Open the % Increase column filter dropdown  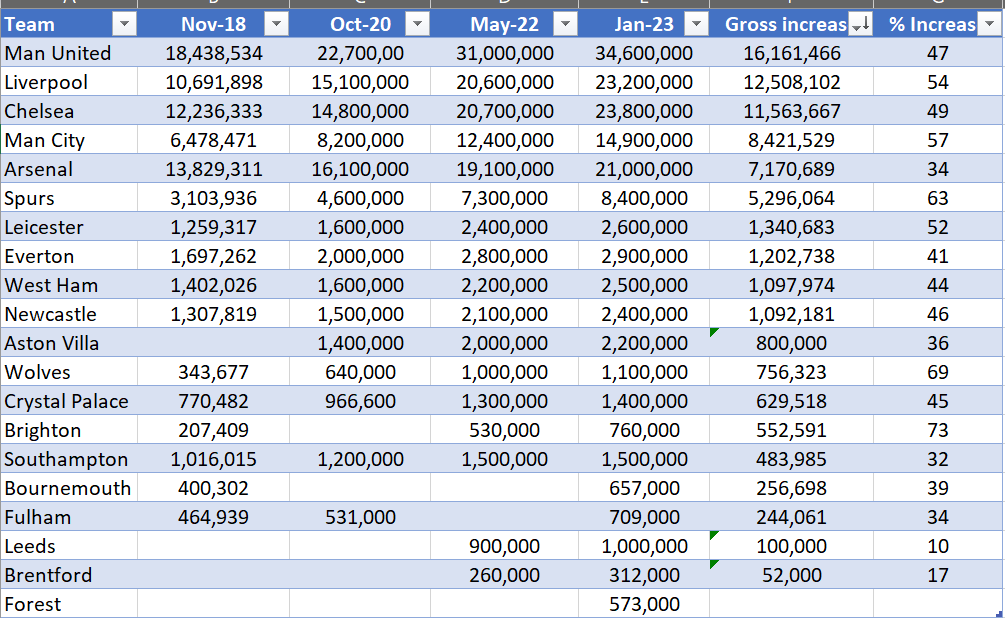989,24
